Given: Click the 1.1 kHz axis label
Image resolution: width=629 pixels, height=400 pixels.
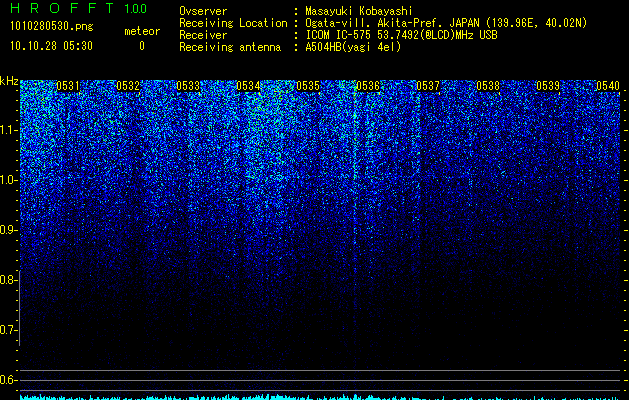Looking at the screenshot, I should (x=8, y=130).
